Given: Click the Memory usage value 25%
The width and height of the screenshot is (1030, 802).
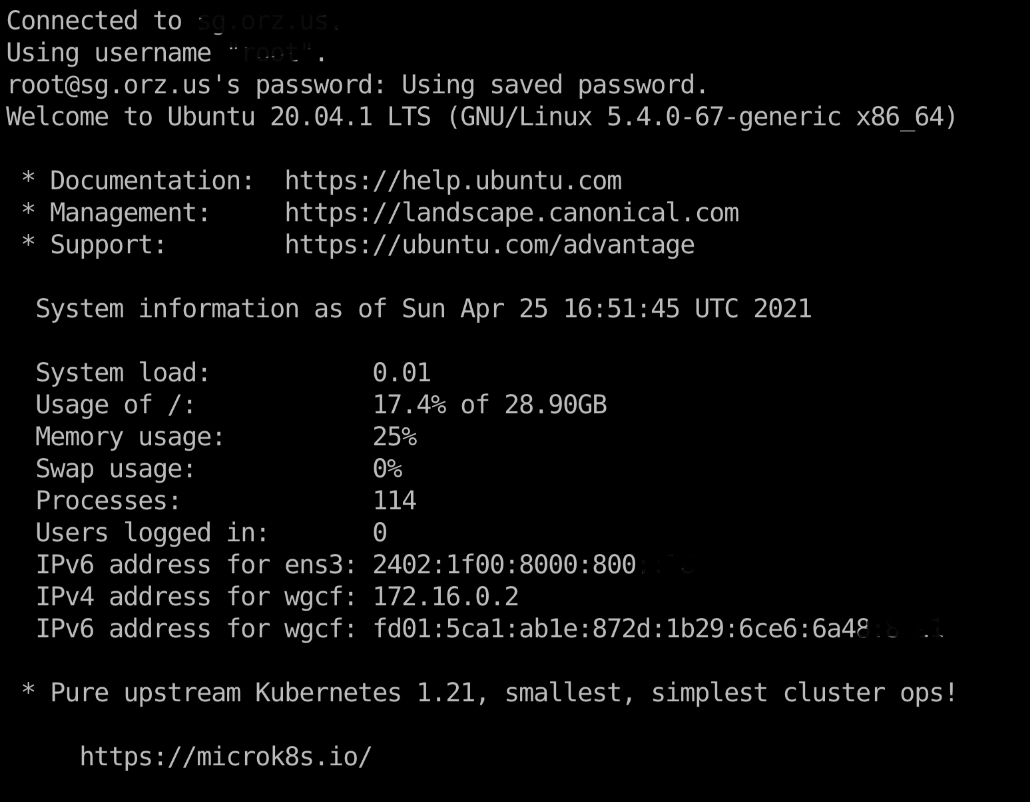Looking at the screenshot, I should [394, 437].
